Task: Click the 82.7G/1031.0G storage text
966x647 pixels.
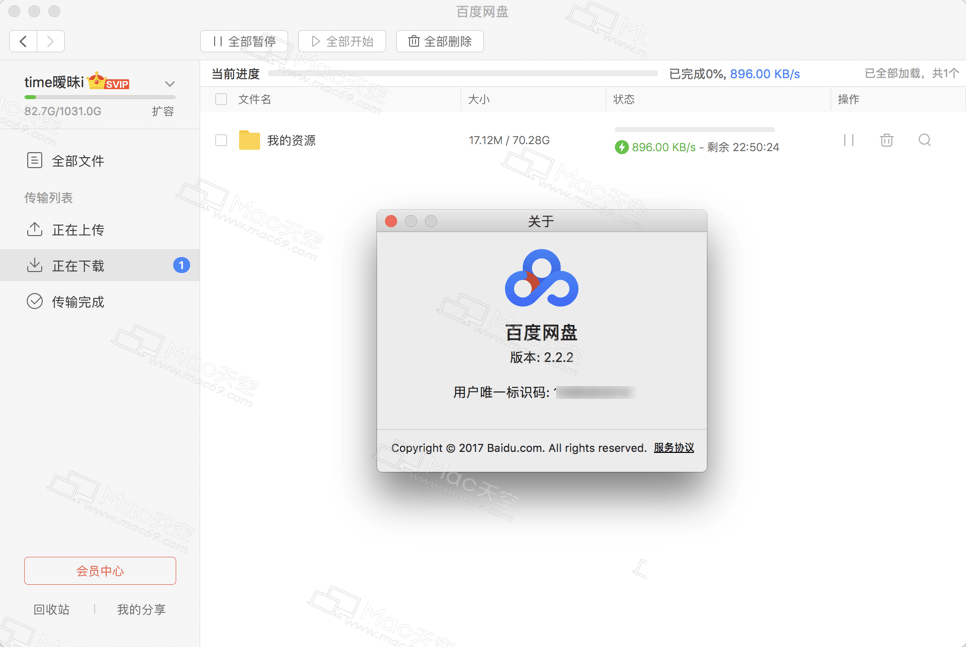Action: click(x=63, y=112)
